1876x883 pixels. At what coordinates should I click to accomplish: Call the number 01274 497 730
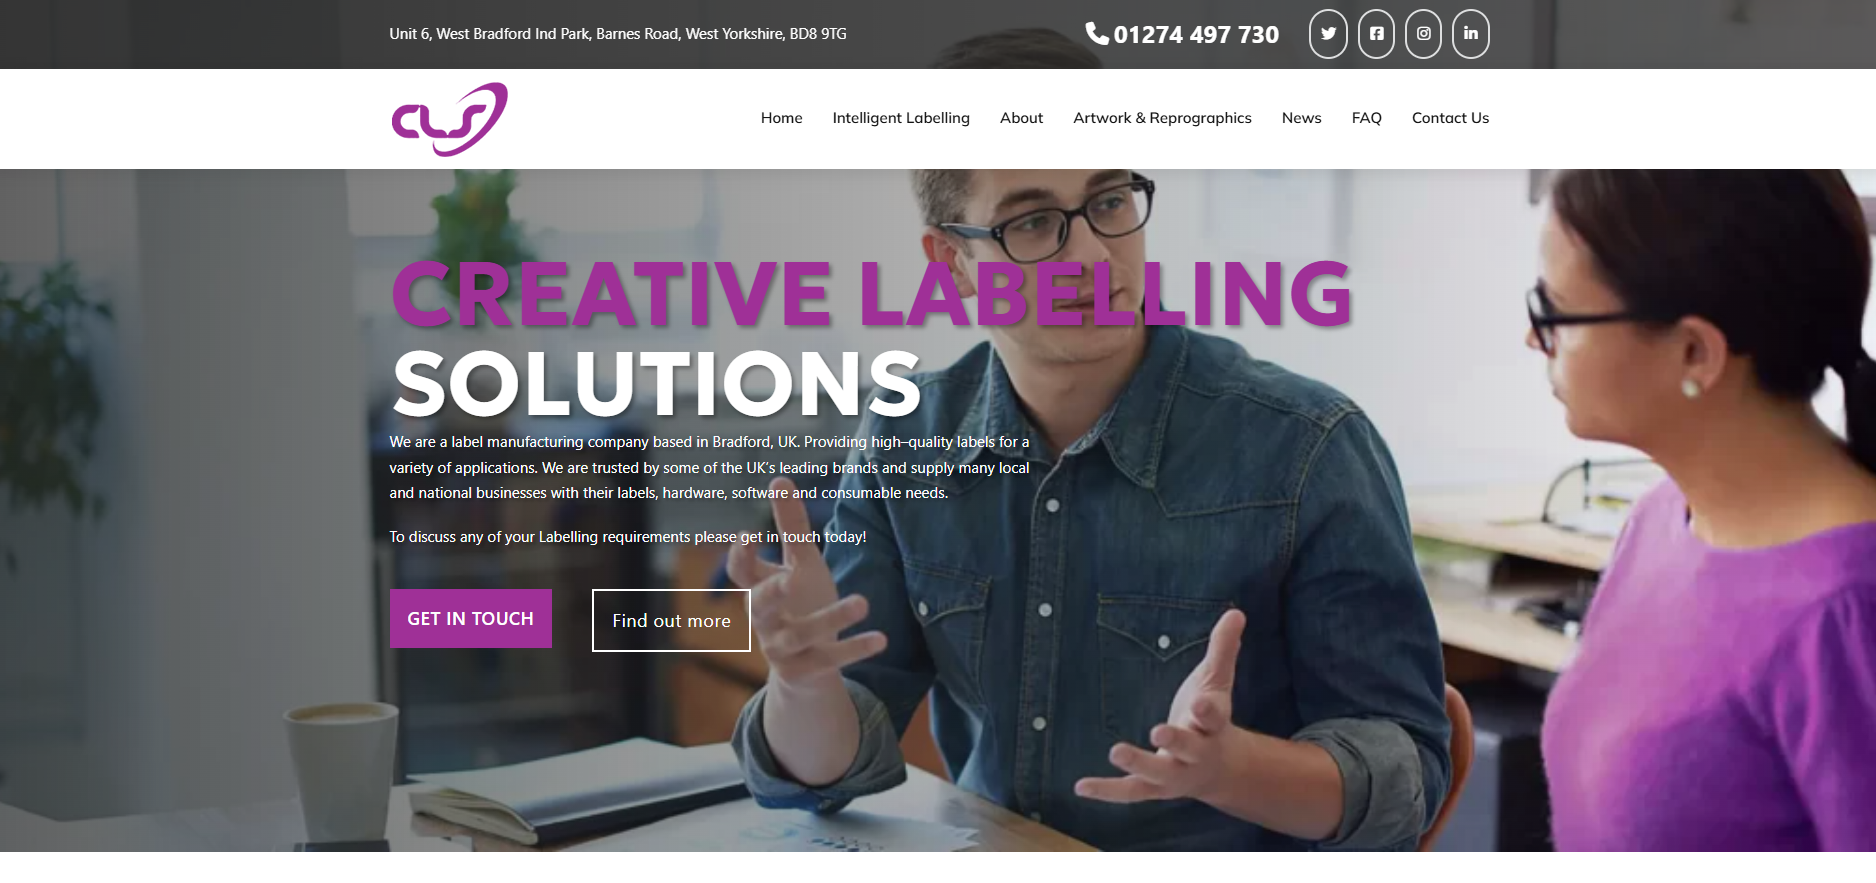[x=1196, y=35]
